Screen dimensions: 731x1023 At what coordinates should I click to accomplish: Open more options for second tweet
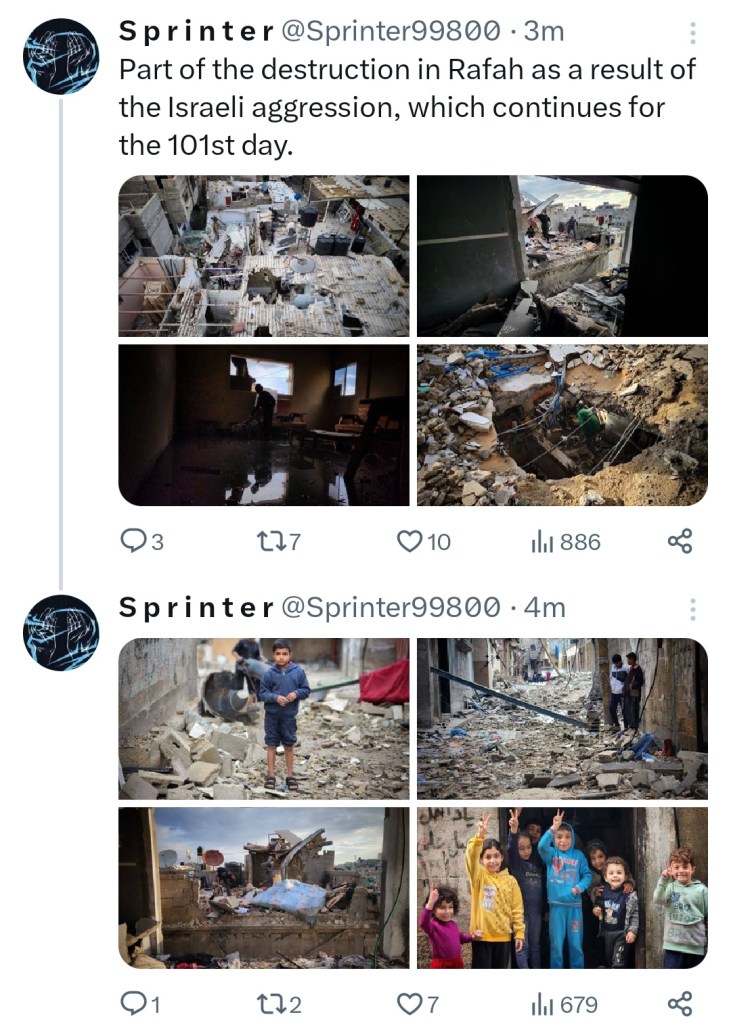coord(692,609)
